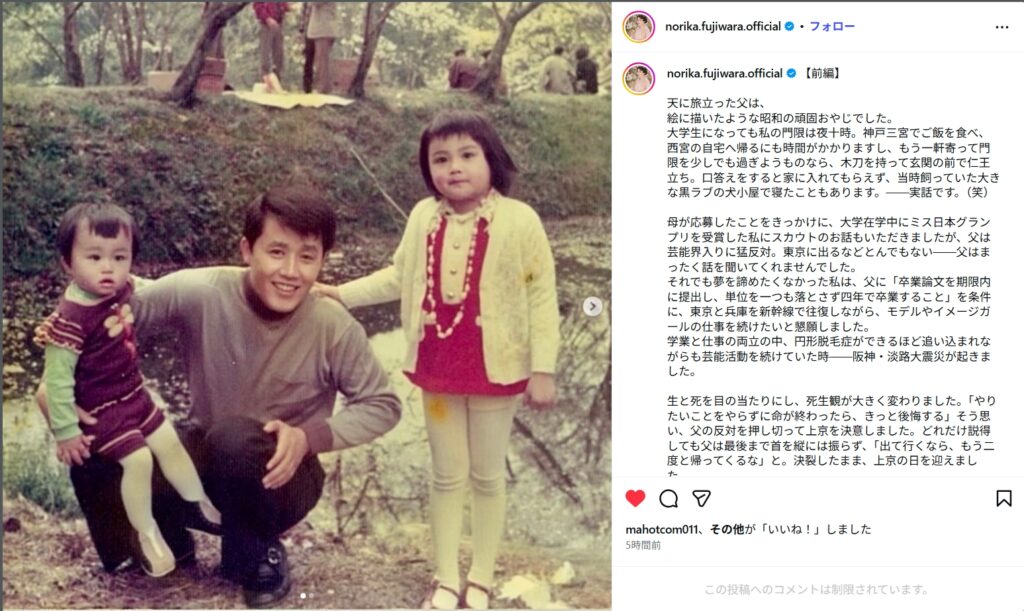Click the family photo in the post
1024x611 pixels.
tap(306, 306)
